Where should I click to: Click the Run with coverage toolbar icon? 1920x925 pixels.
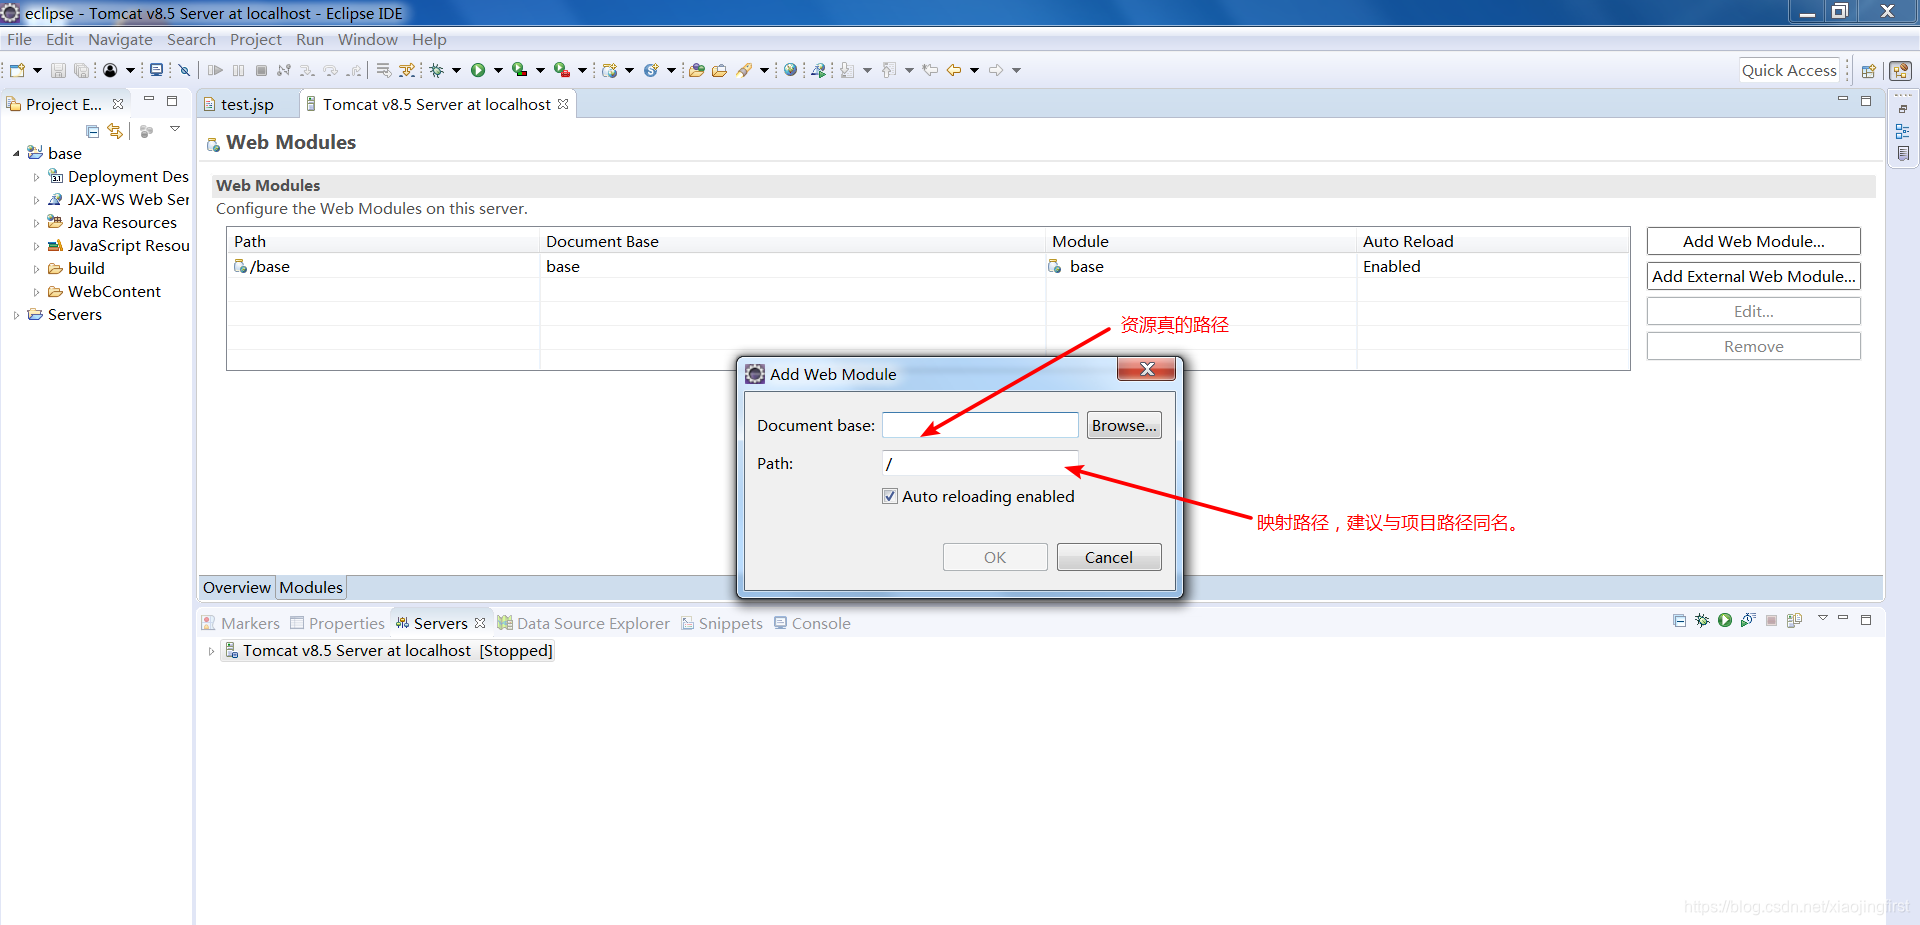(x=519, y=70)
